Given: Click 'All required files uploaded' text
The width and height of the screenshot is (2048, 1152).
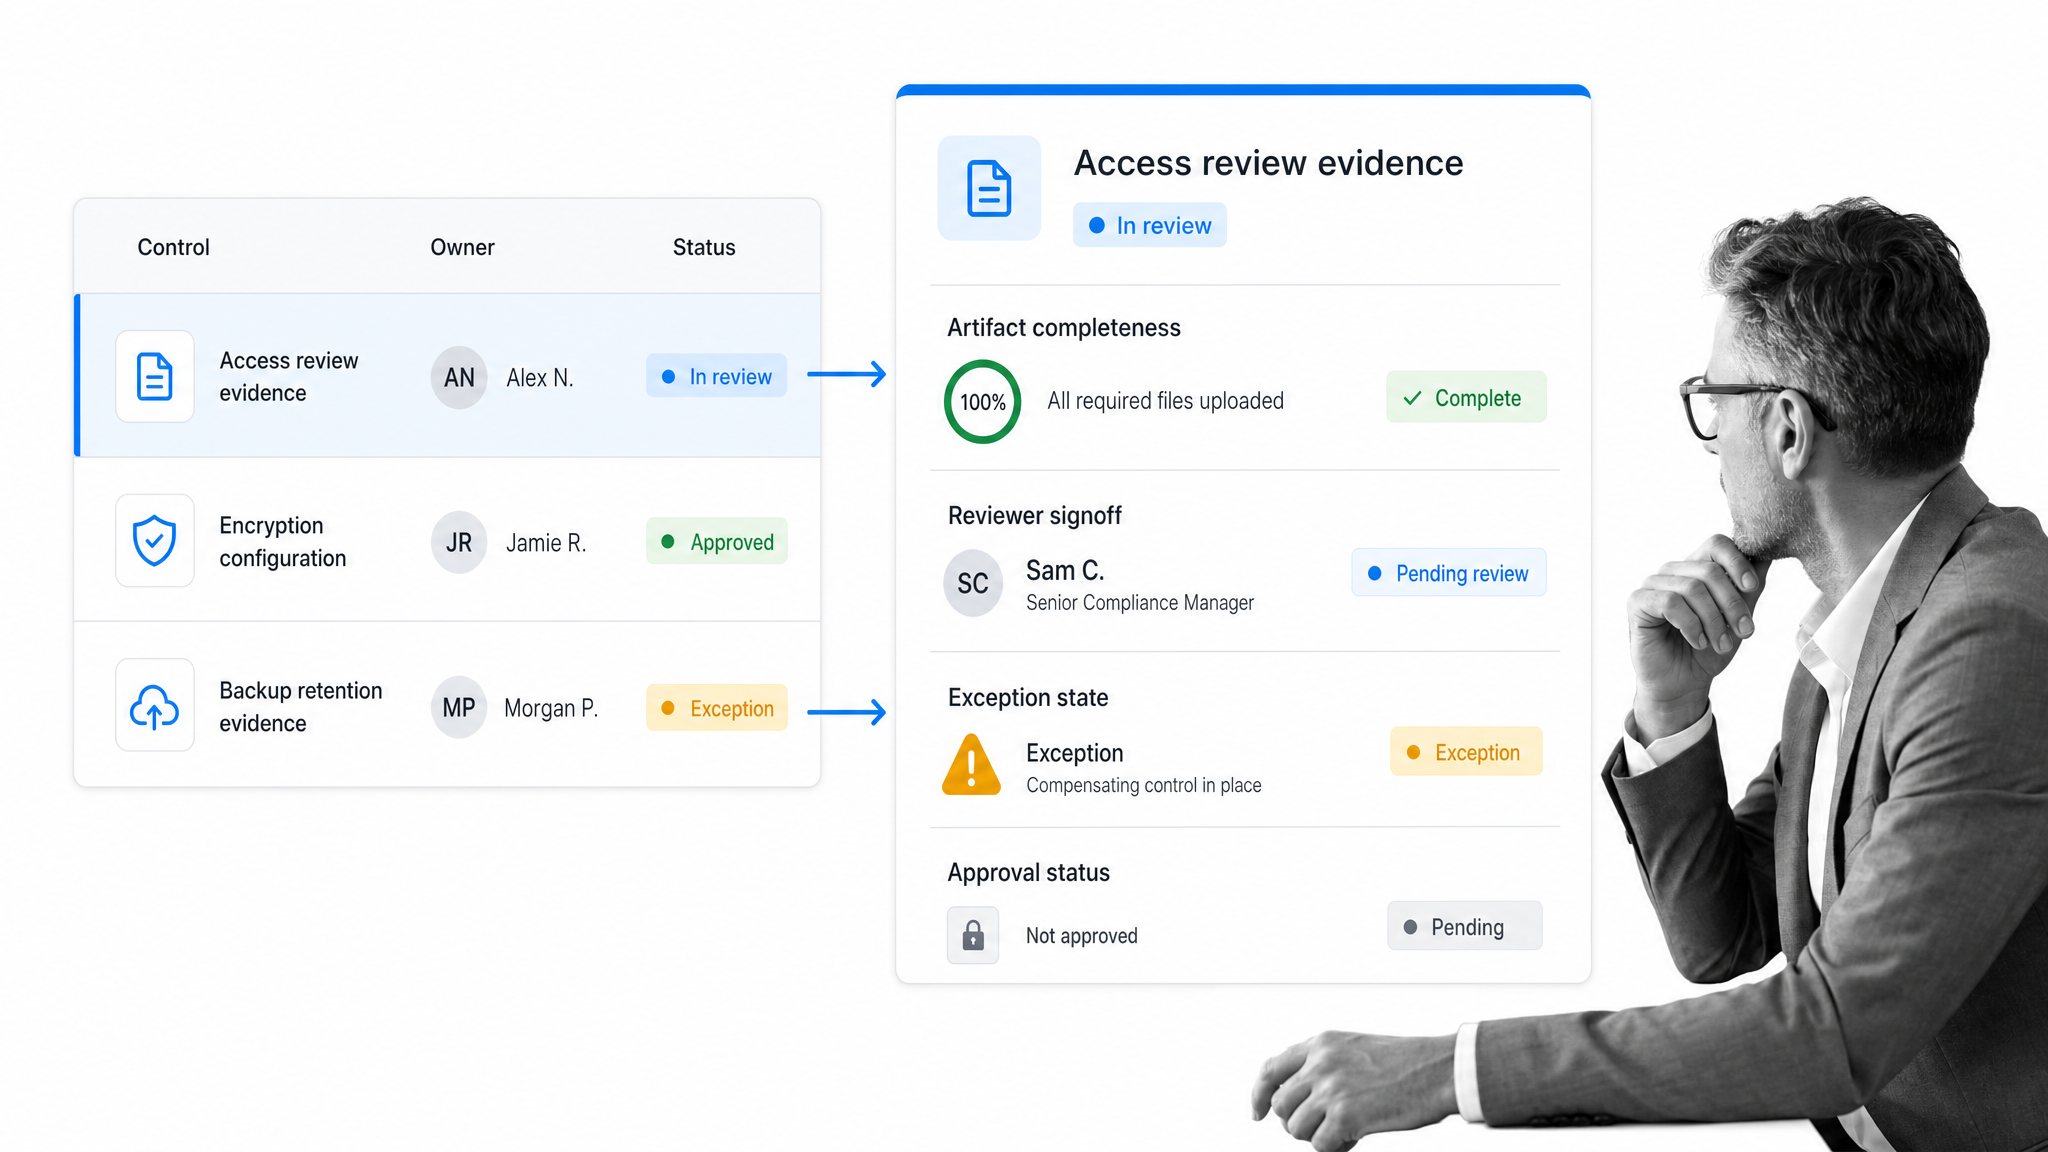Looking at the screenshot, I should (1166, 401).
